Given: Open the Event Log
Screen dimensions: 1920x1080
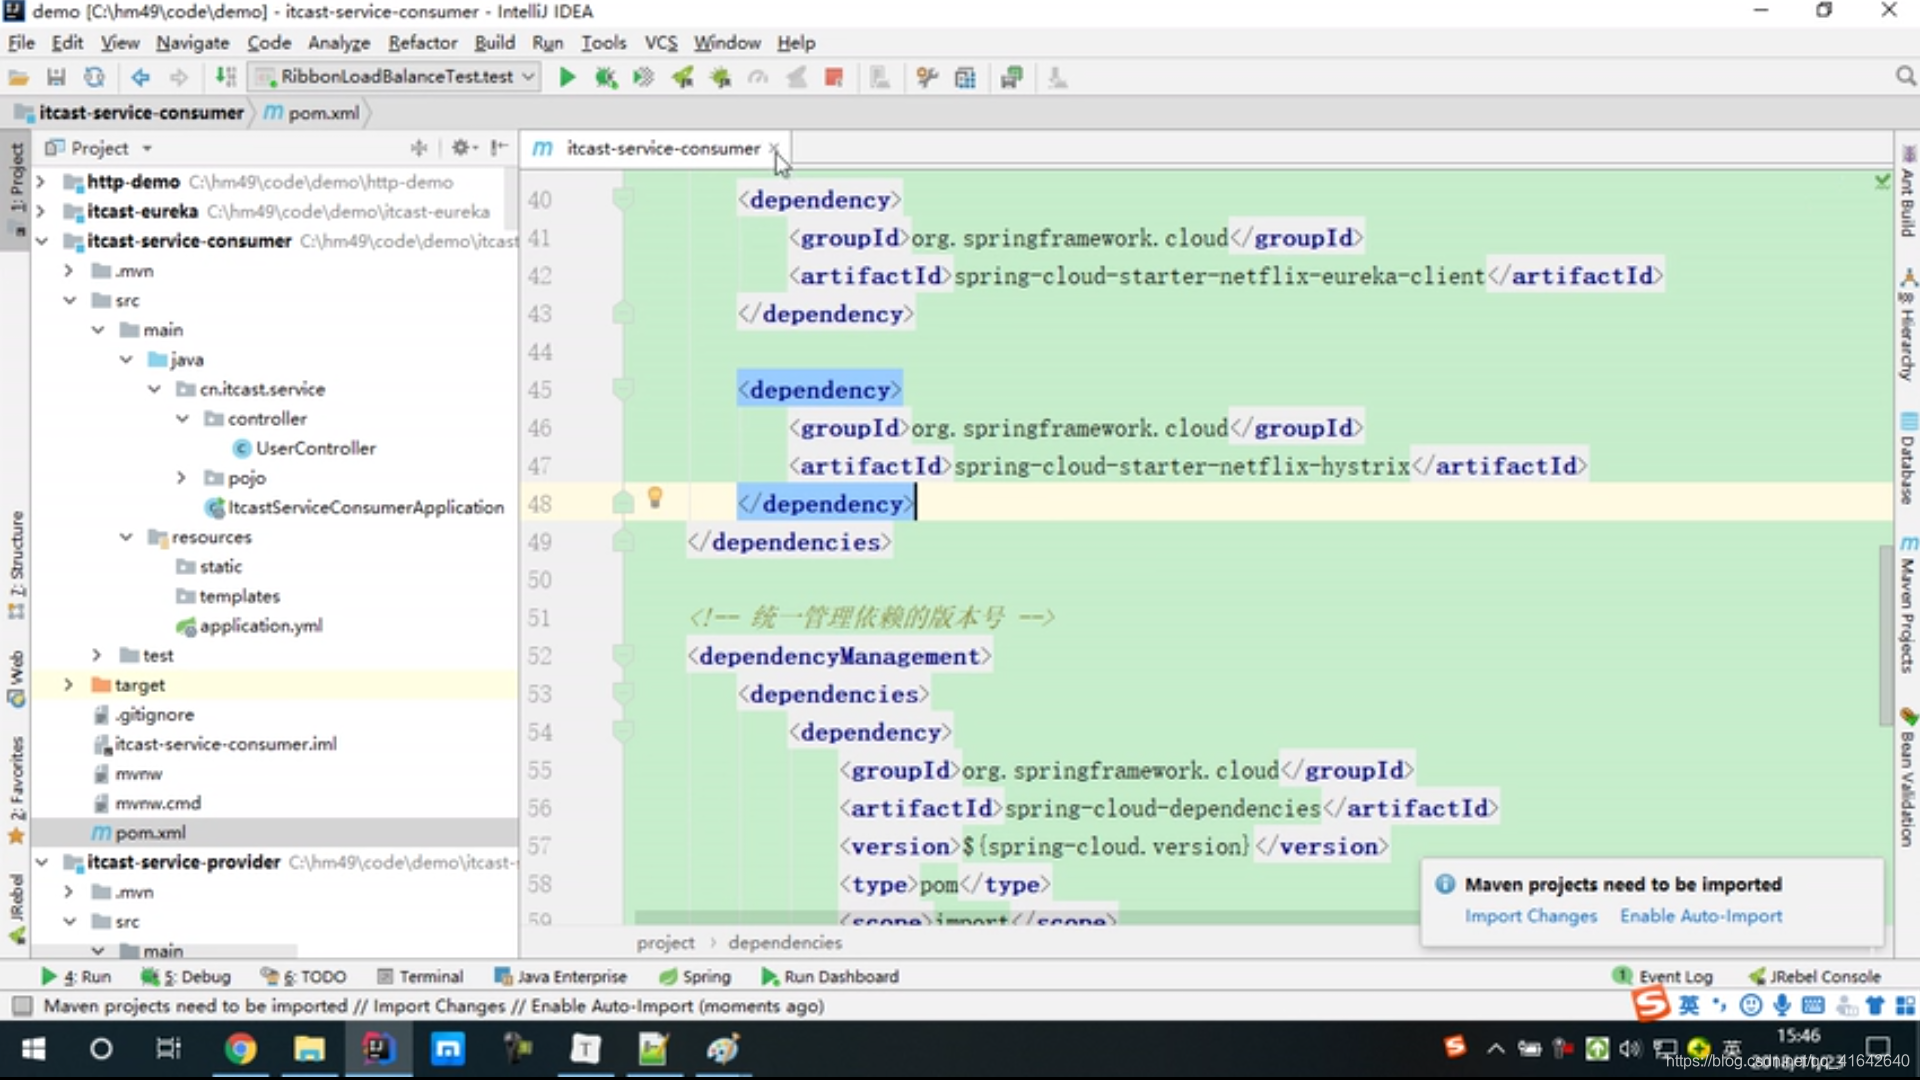Looking at the screenshot, I should pos(1663,976).
